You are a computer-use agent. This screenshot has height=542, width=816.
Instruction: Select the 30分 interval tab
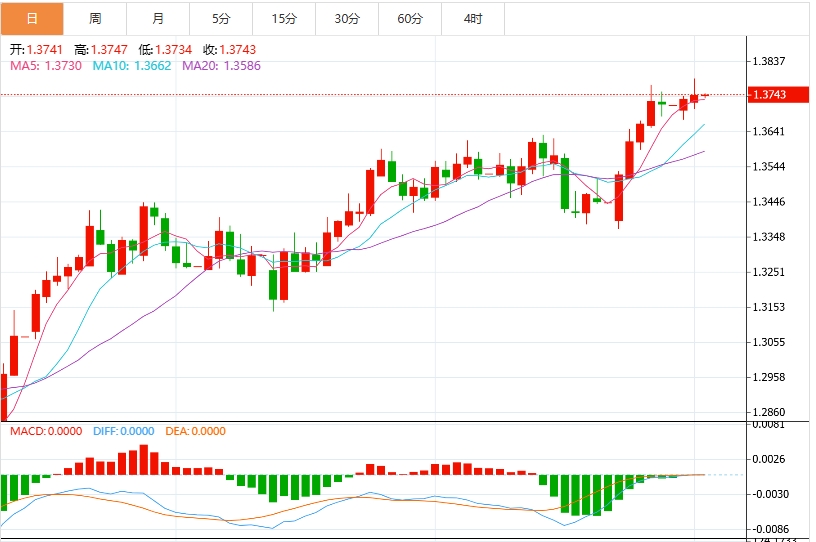pos(347,18)
